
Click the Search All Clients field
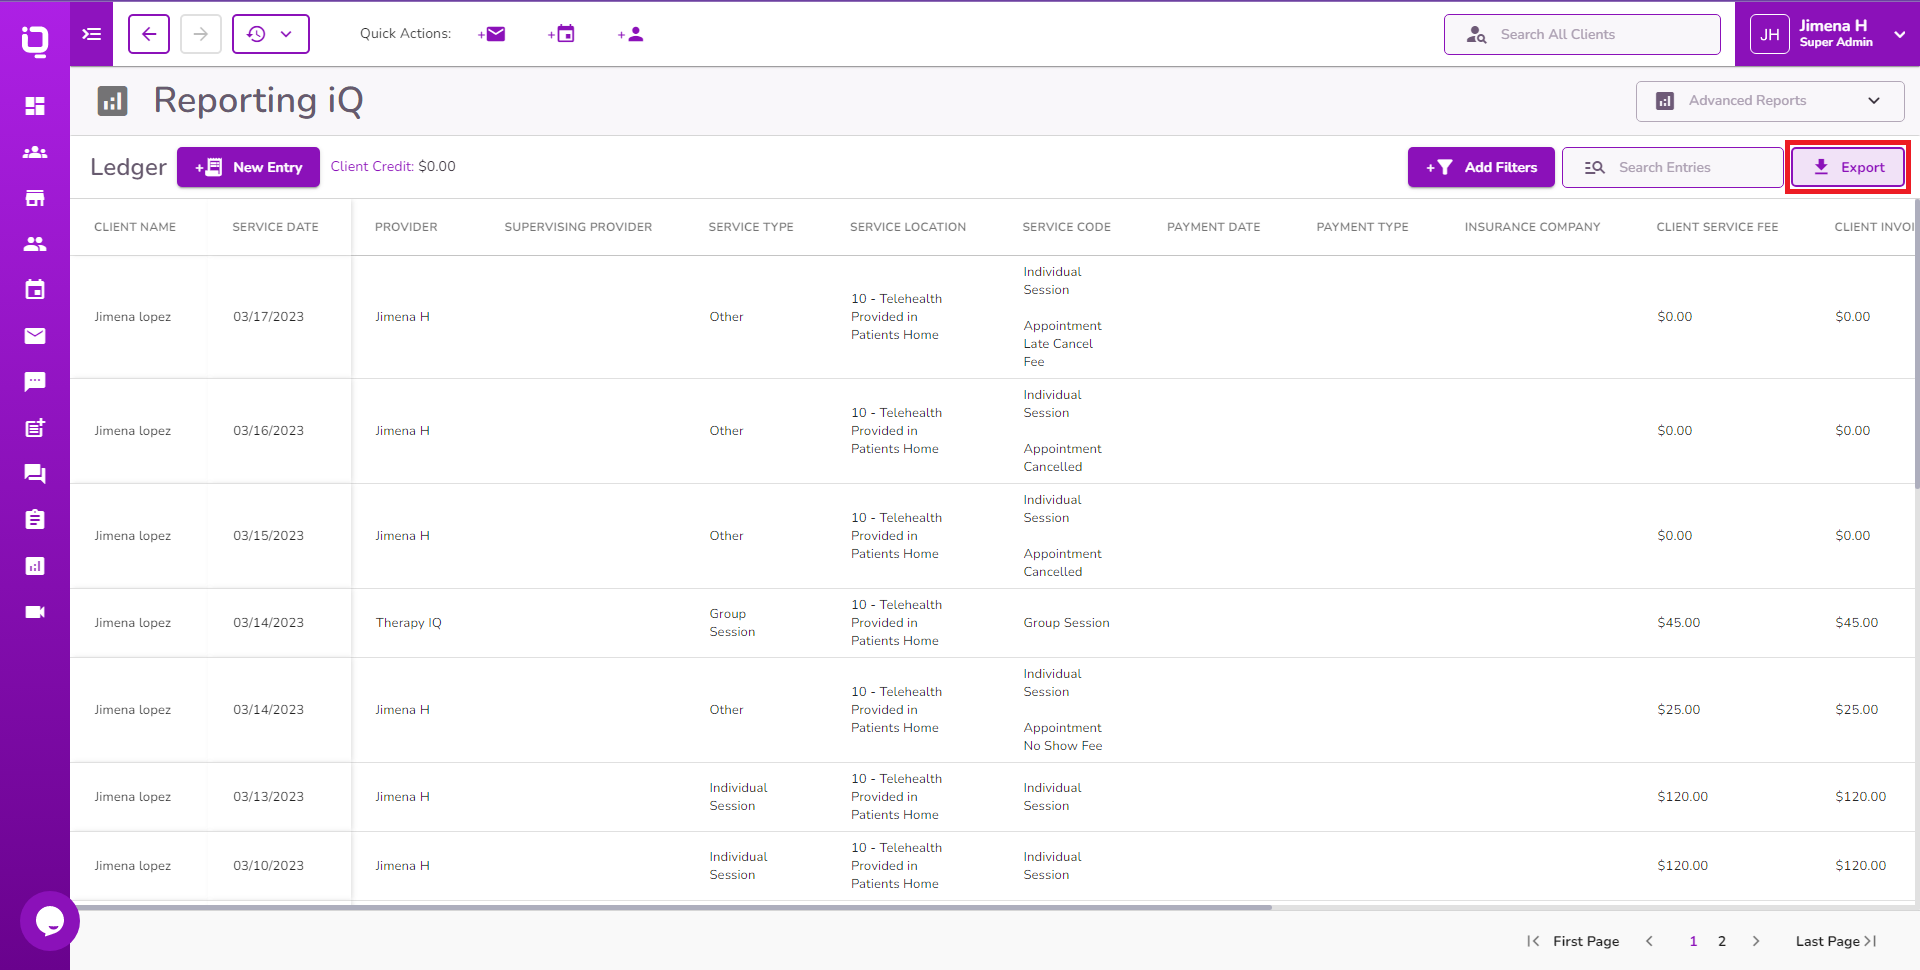coord(1582,34)
